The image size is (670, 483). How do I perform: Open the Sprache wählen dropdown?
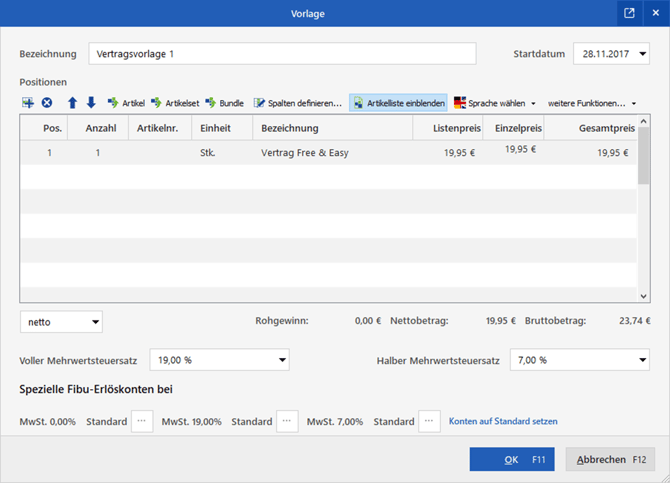tap(495, 103)
